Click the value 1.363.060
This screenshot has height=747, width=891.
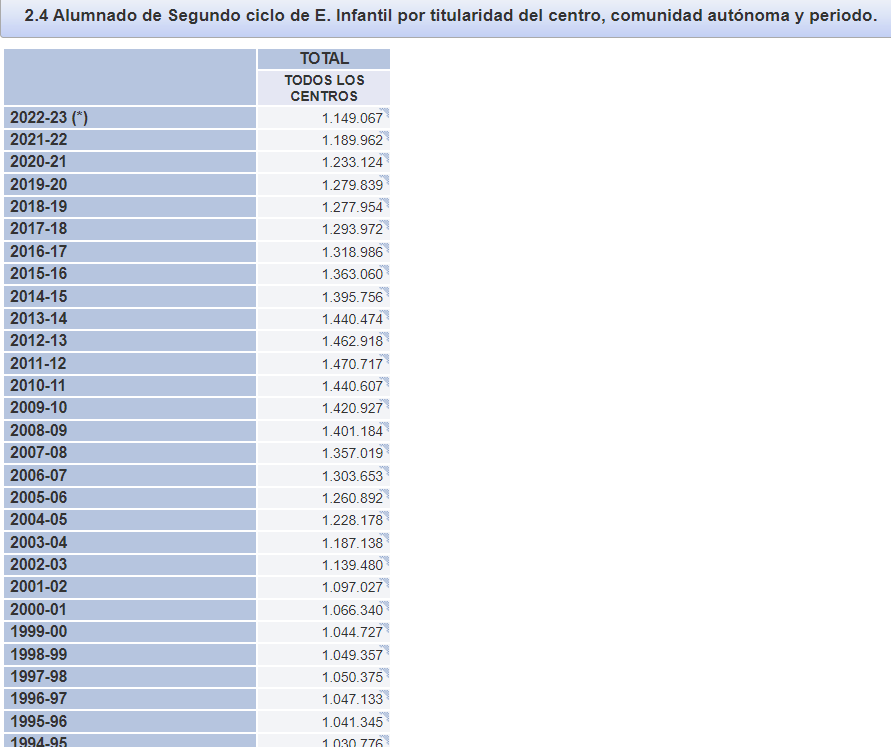pyautogui.click(x=353, y=274)
